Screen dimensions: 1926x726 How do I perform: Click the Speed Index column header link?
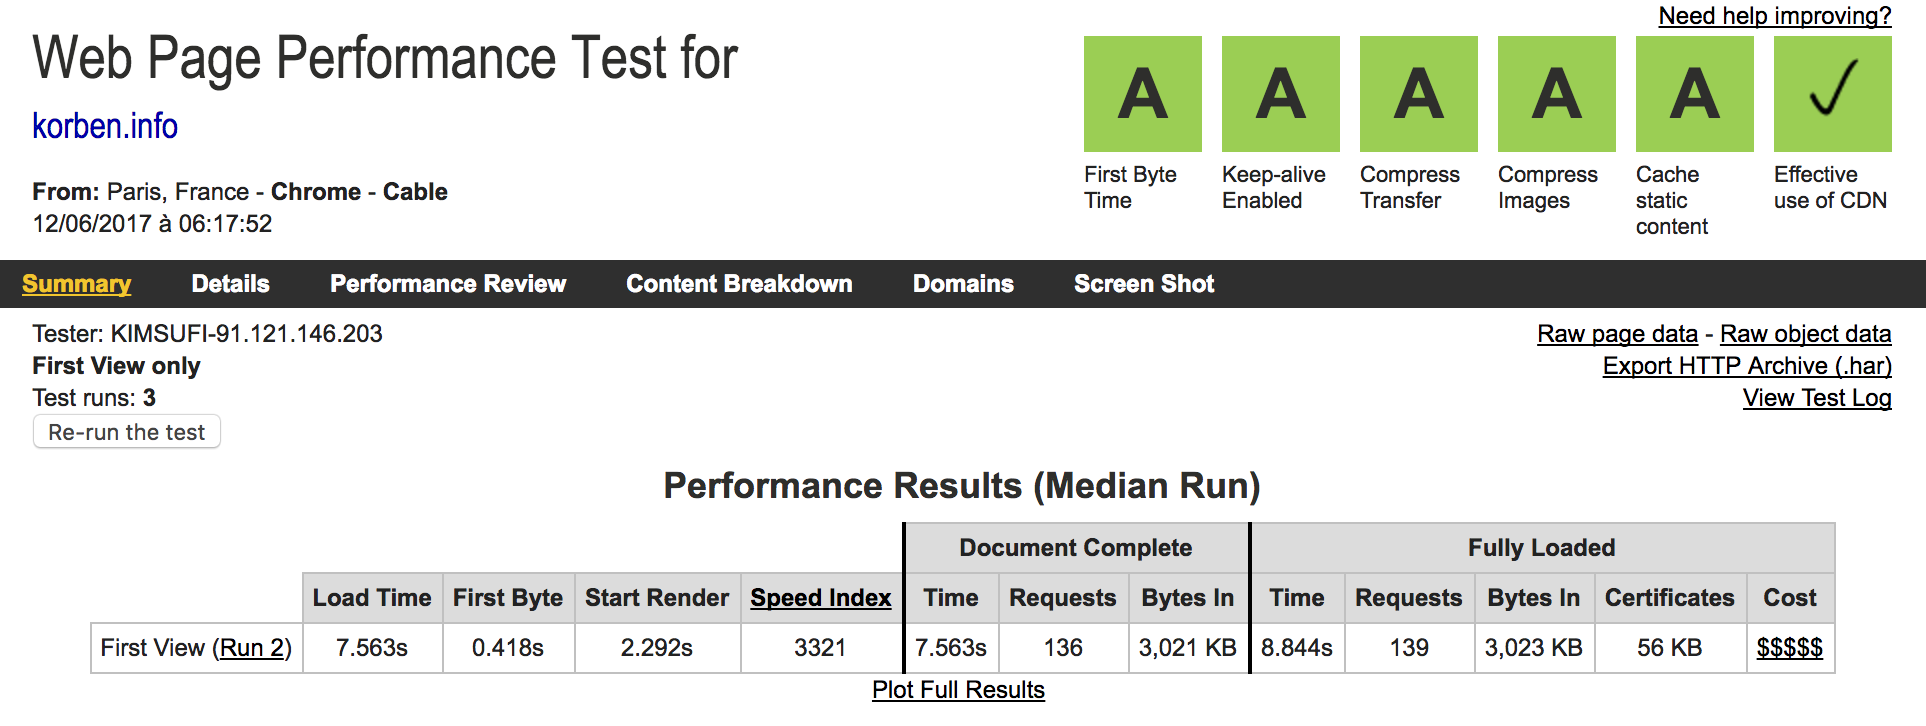pyautogui.click(x=821, y=598)
